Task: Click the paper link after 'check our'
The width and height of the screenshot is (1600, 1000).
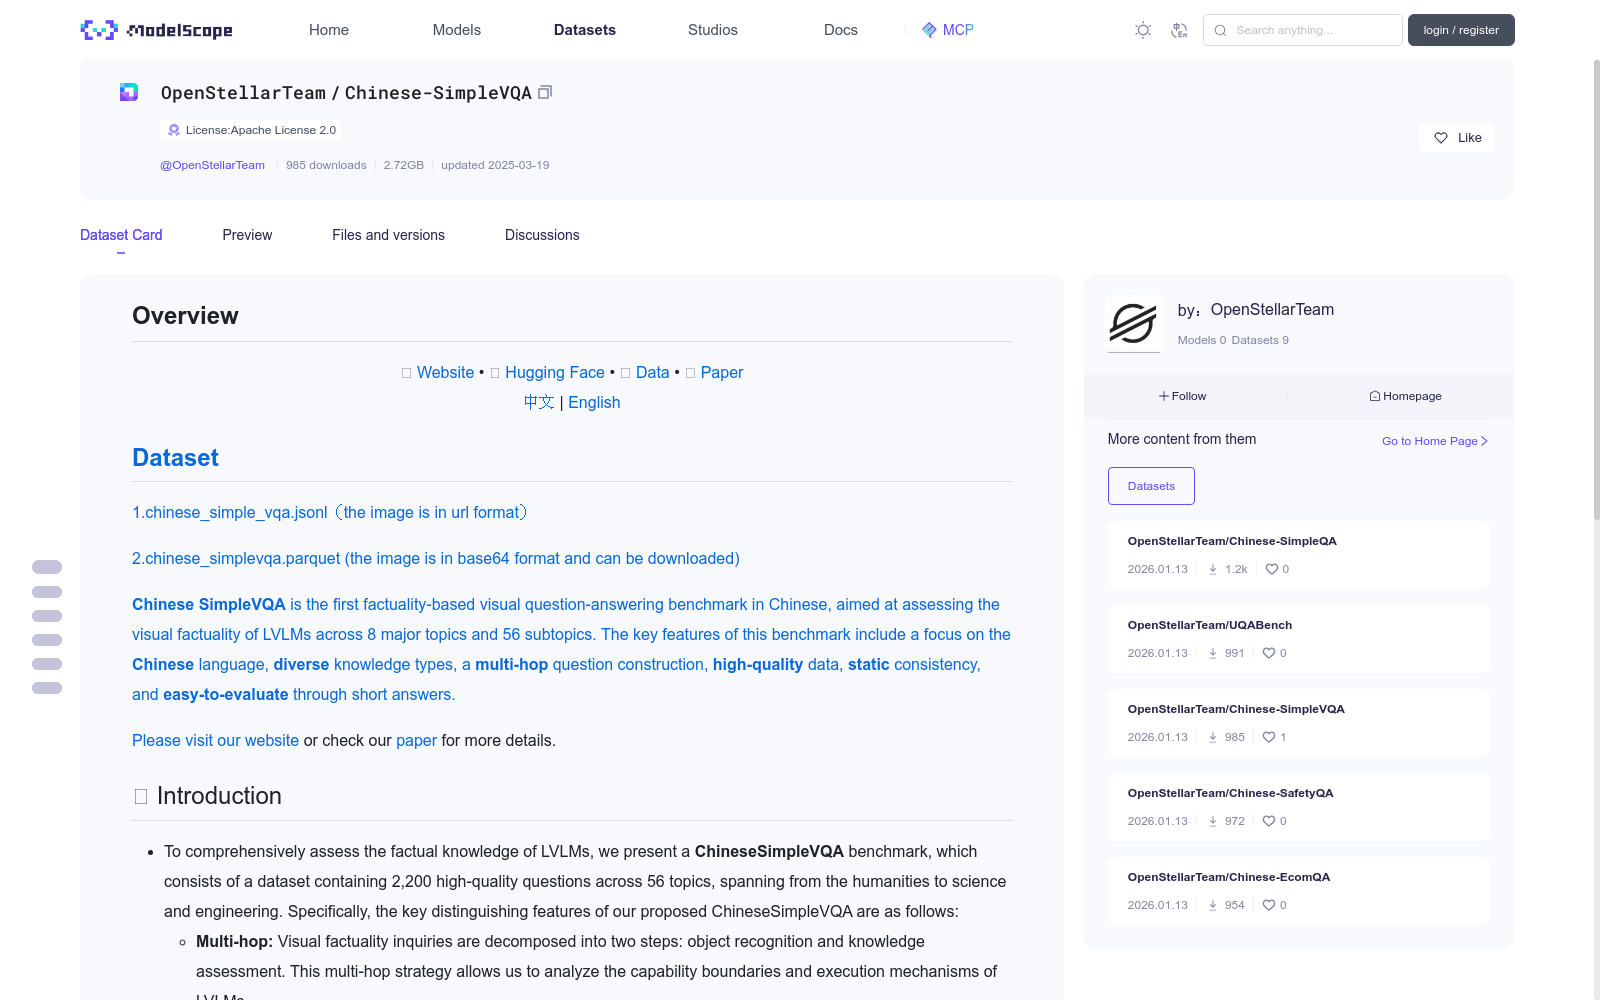Action: coord(416,740)
